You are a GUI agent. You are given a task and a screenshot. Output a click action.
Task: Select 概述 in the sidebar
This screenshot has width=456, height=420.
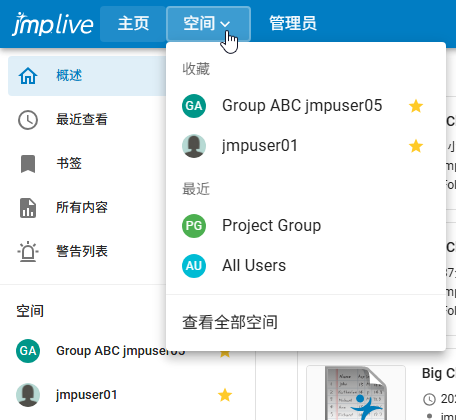click(x=87, y=76)
